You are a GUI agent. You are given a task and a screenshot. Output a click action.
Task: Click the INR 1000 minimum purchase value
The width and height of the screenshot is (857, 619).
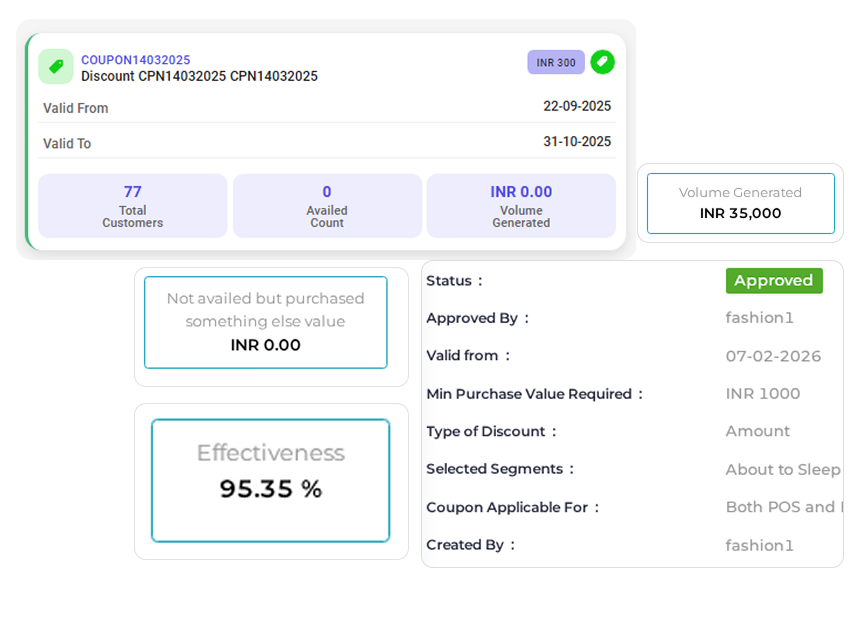762,394
